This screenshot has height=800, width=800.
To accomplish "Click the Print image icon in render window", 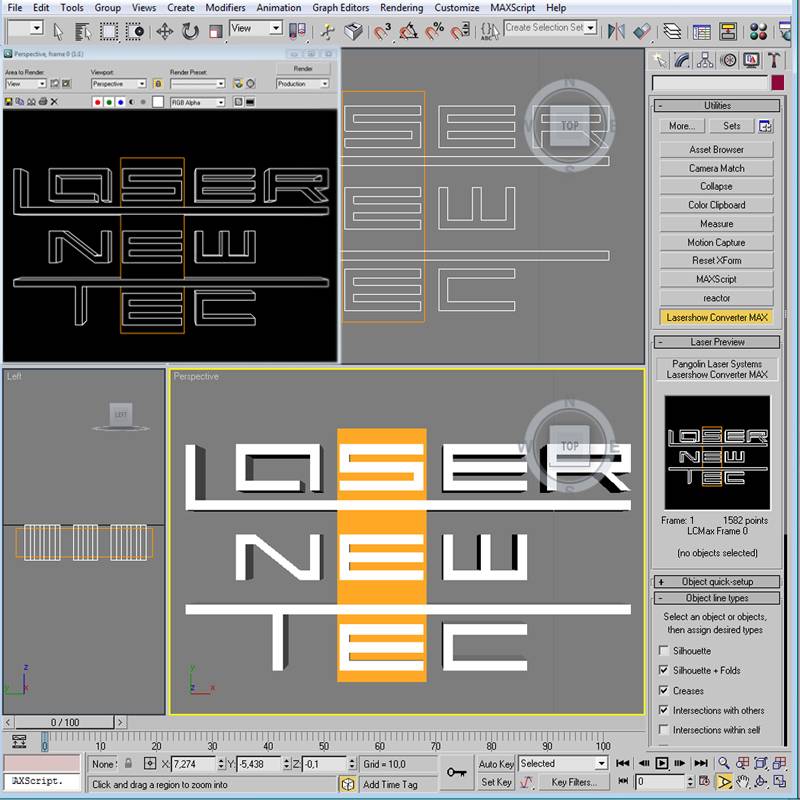I will point(43,102).
